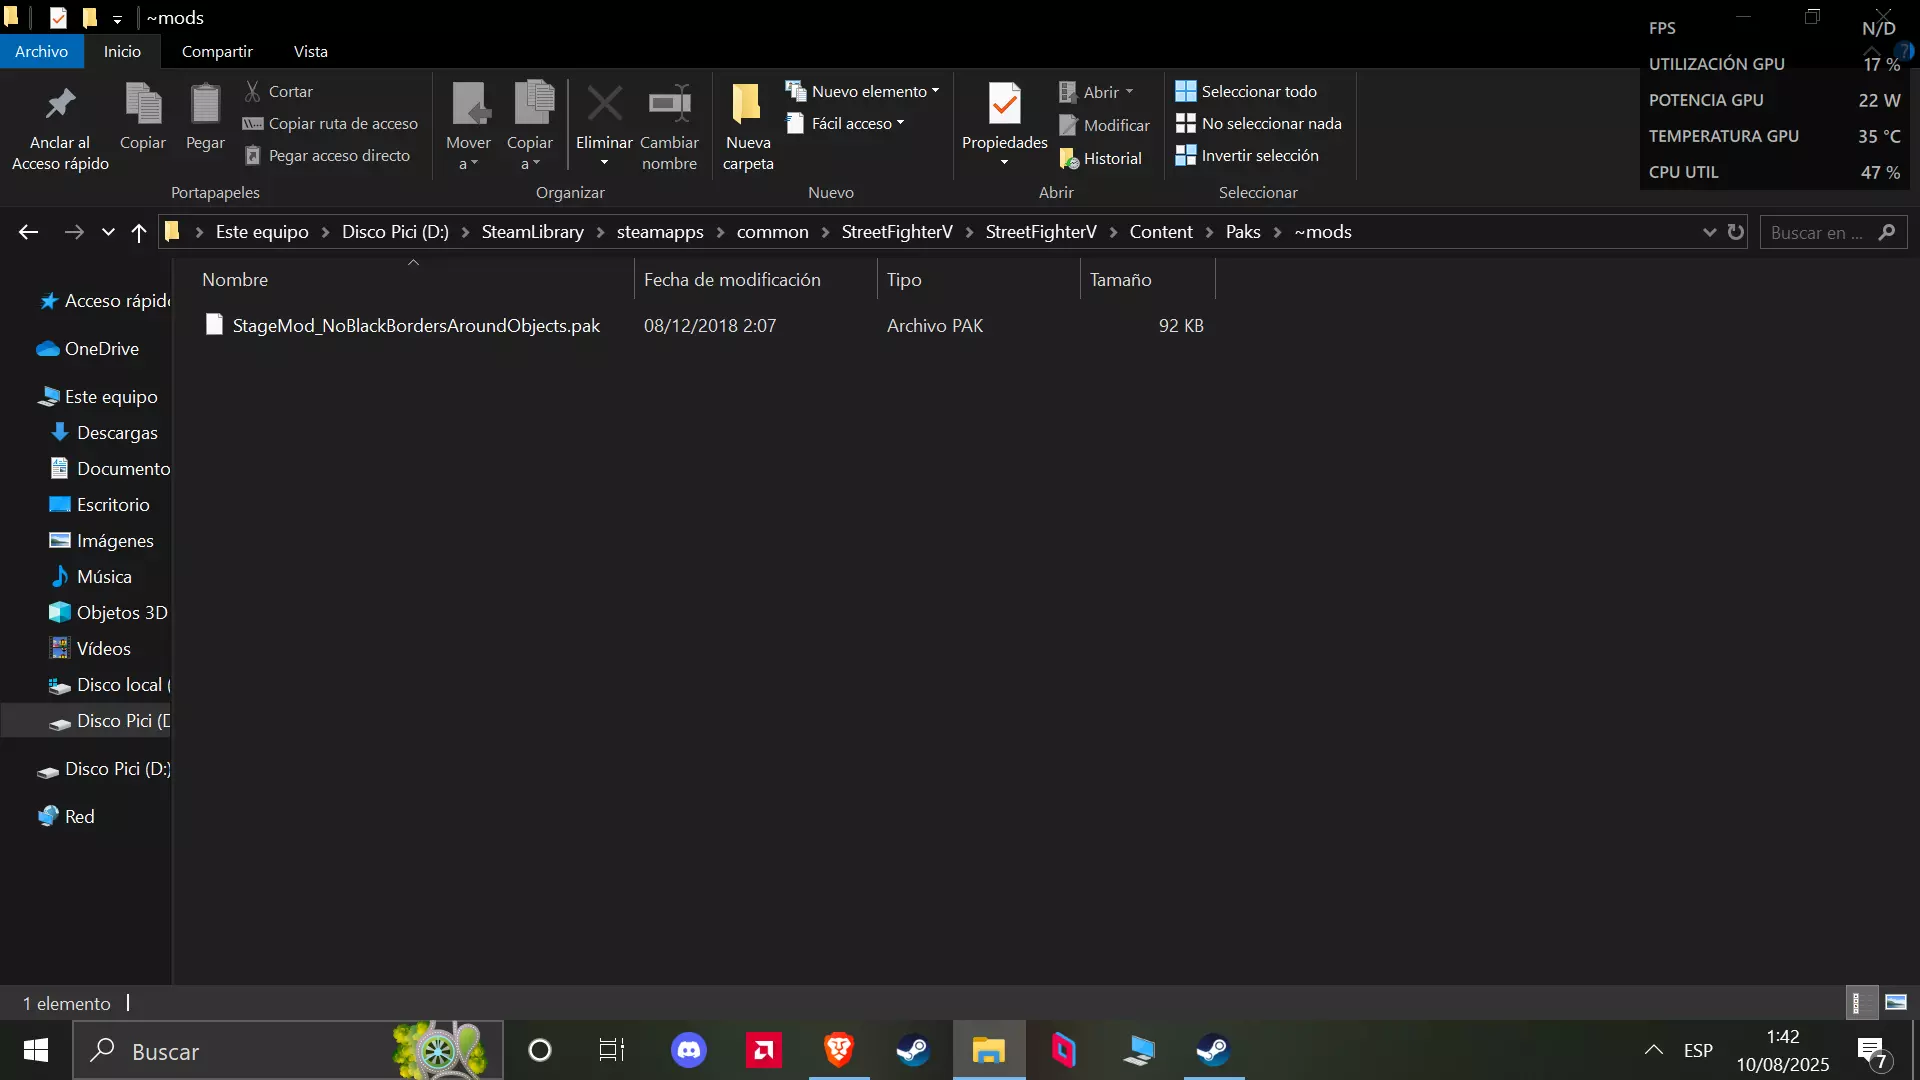1920x1080 pixels.
Task: Click Historial icon in Abrir group
Action: 1069,158
